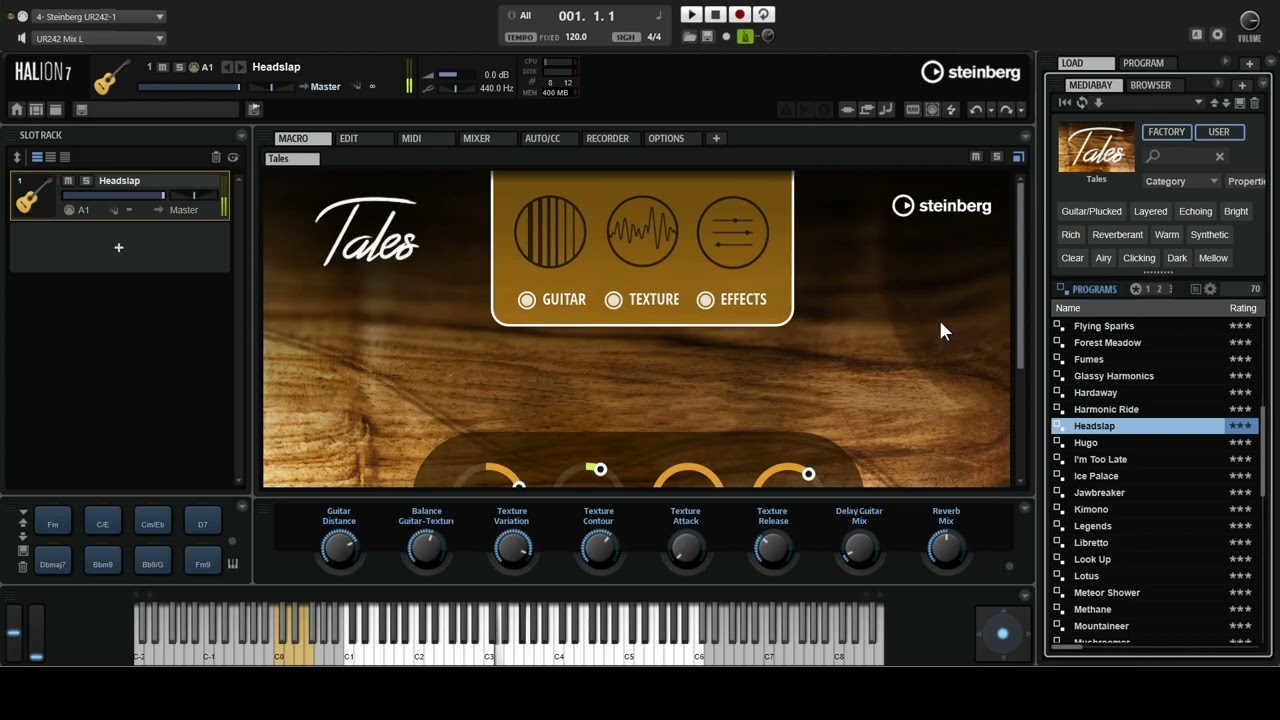Image resolution: width=1280 pixels, height=720 pixels.
Task: Click the redo arrow in the toolbar
Action: pyautogui.click(x=1006, y=110)
